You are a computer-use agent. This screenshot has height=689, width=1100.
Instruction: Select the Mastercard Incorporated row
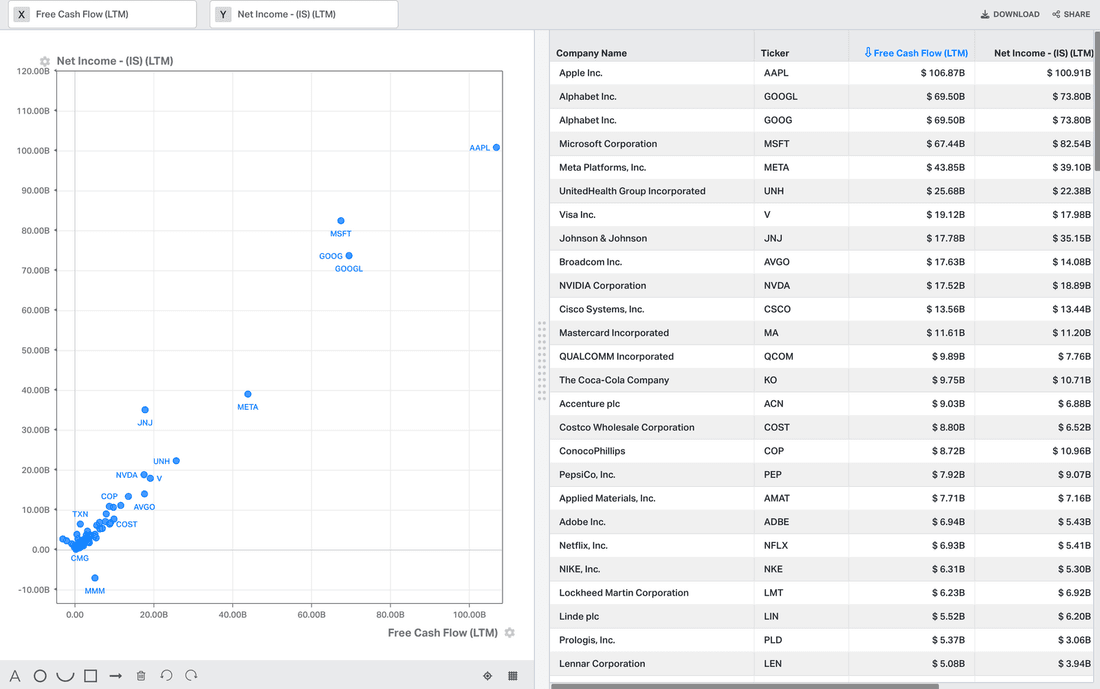coord(822,333)
